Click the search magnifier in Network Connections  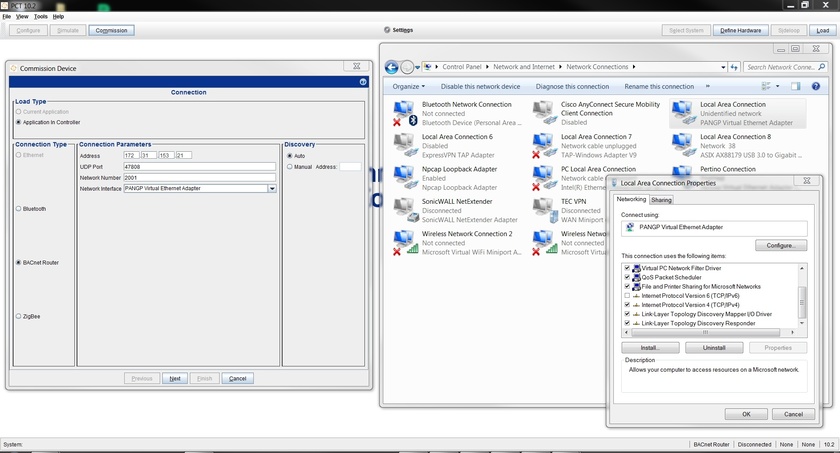coord(822,67)
